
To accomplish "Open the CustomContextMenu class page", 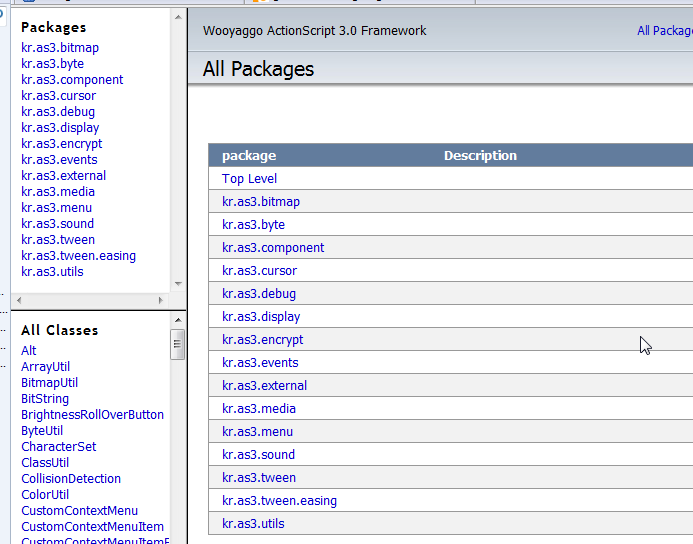I will pos(79,510).
